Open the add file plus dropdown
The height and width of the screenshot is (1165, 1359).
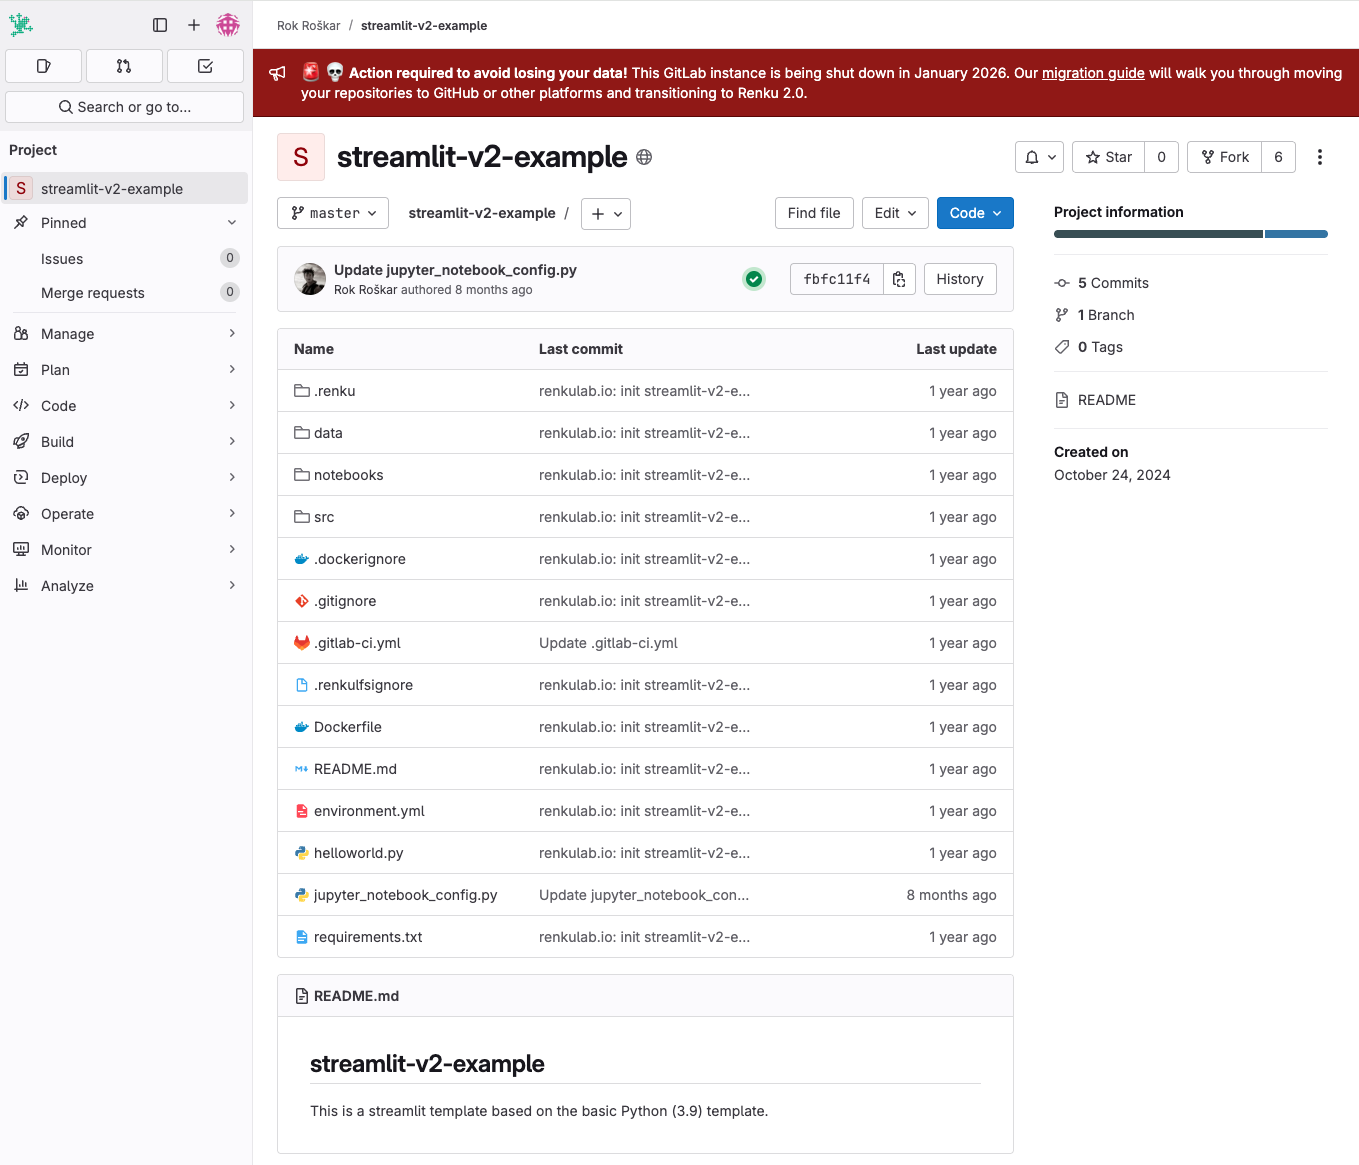coord(606,214)
